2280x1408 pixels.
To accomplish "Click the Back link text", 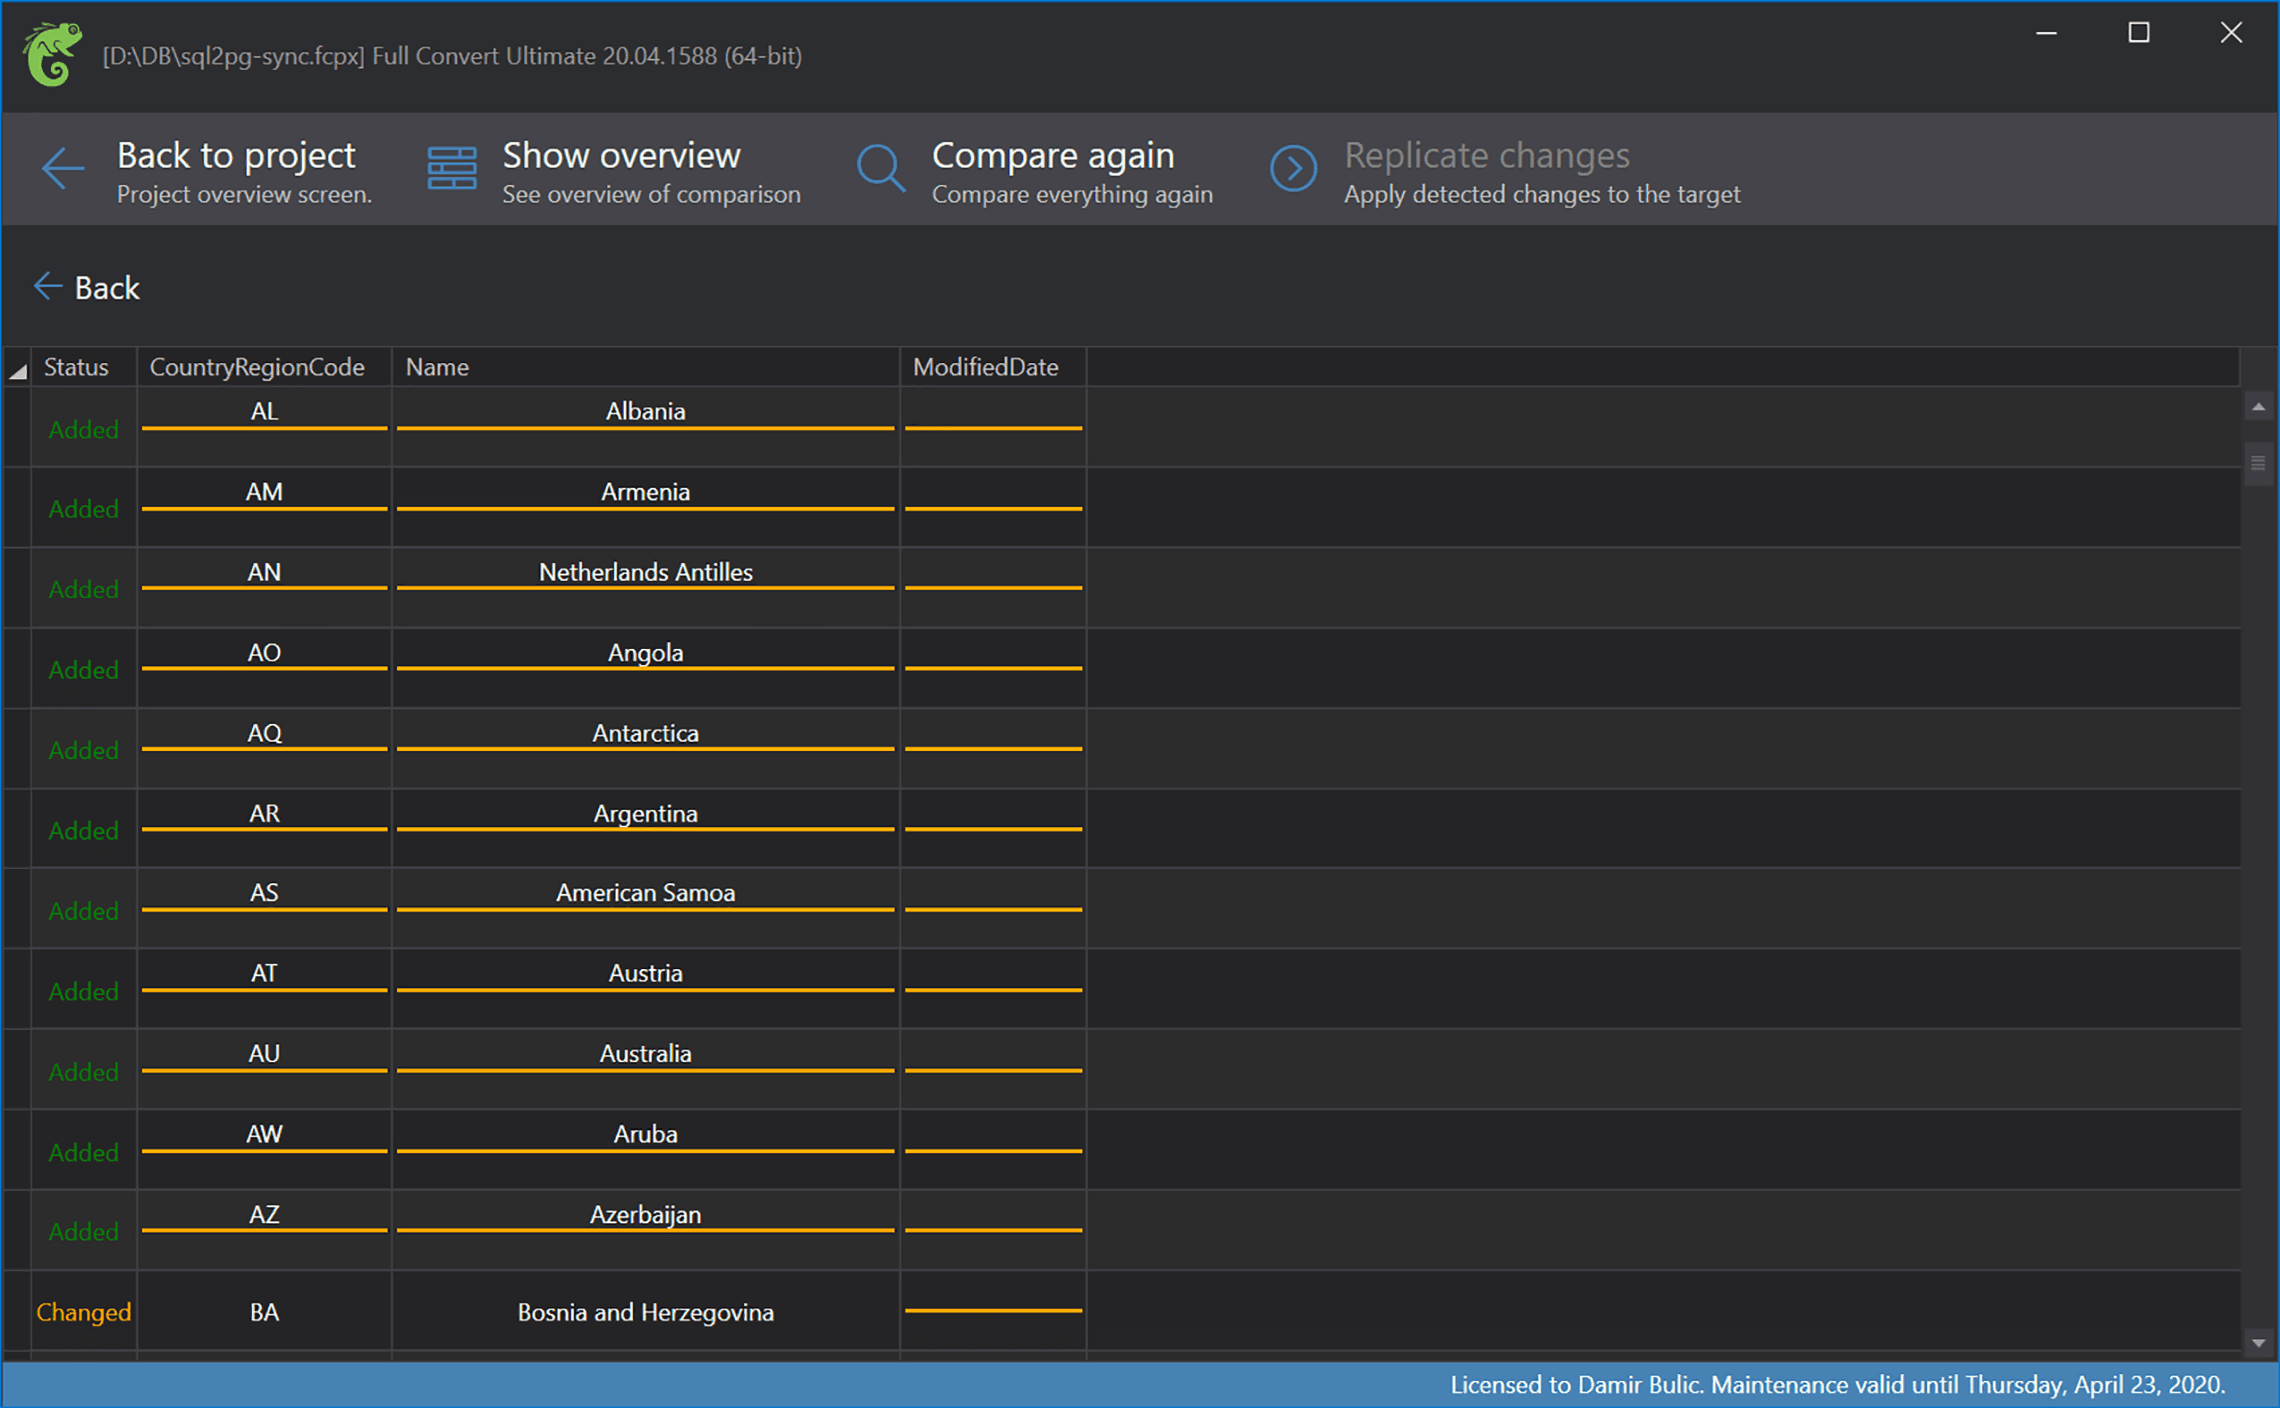I will (107, 288).
